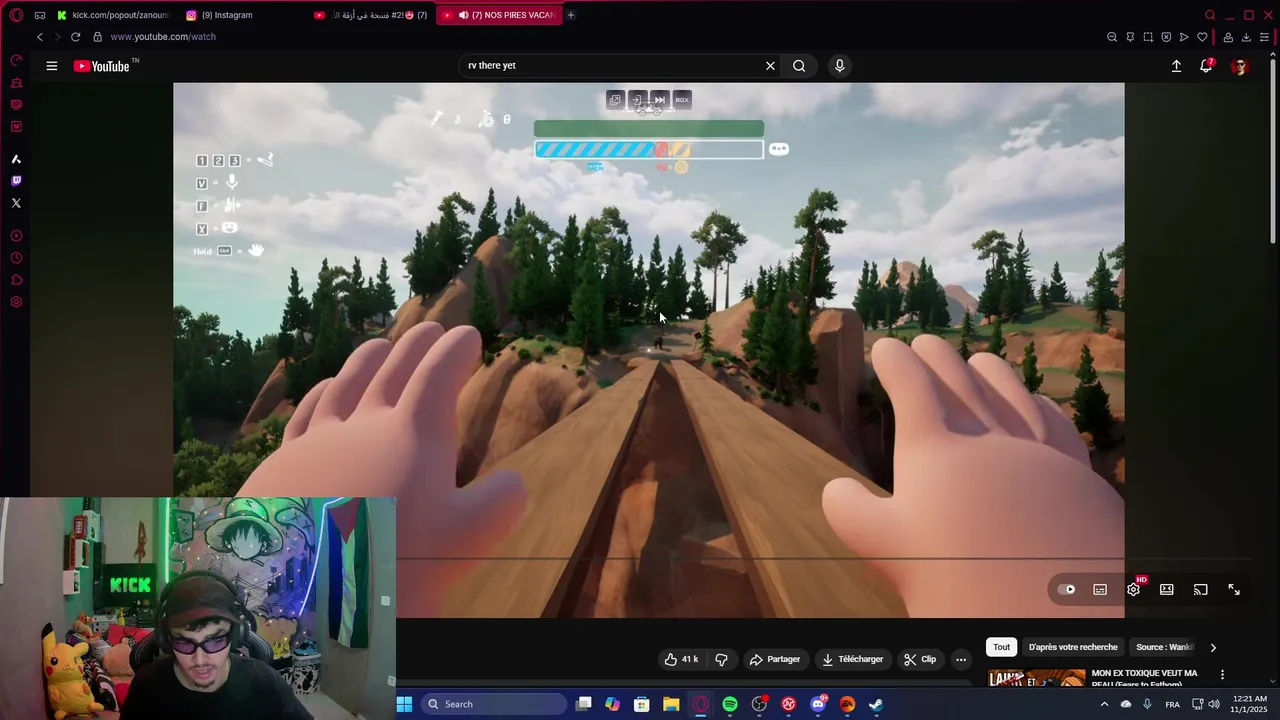1280x720 pixels.
Task: Go back in browser history
Action: point(39,37)
